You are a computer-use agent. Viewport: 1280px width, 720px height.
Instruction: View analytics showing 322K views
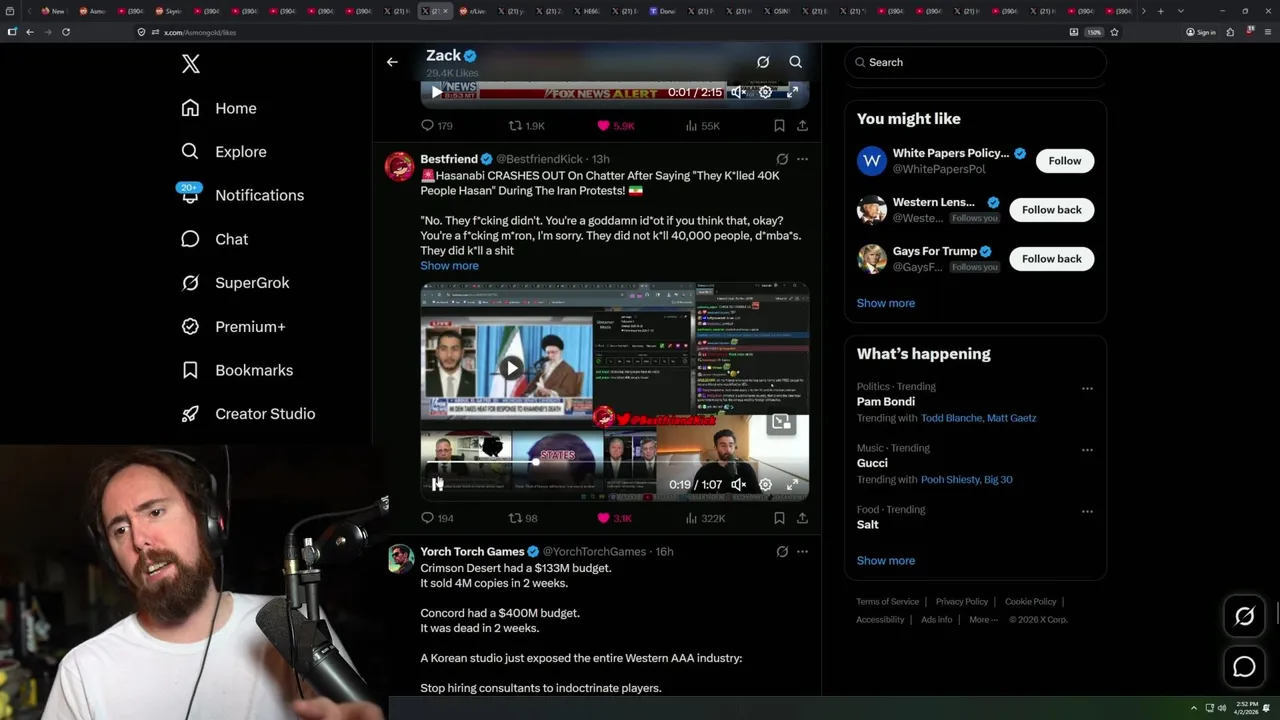[x=705, y=518]
